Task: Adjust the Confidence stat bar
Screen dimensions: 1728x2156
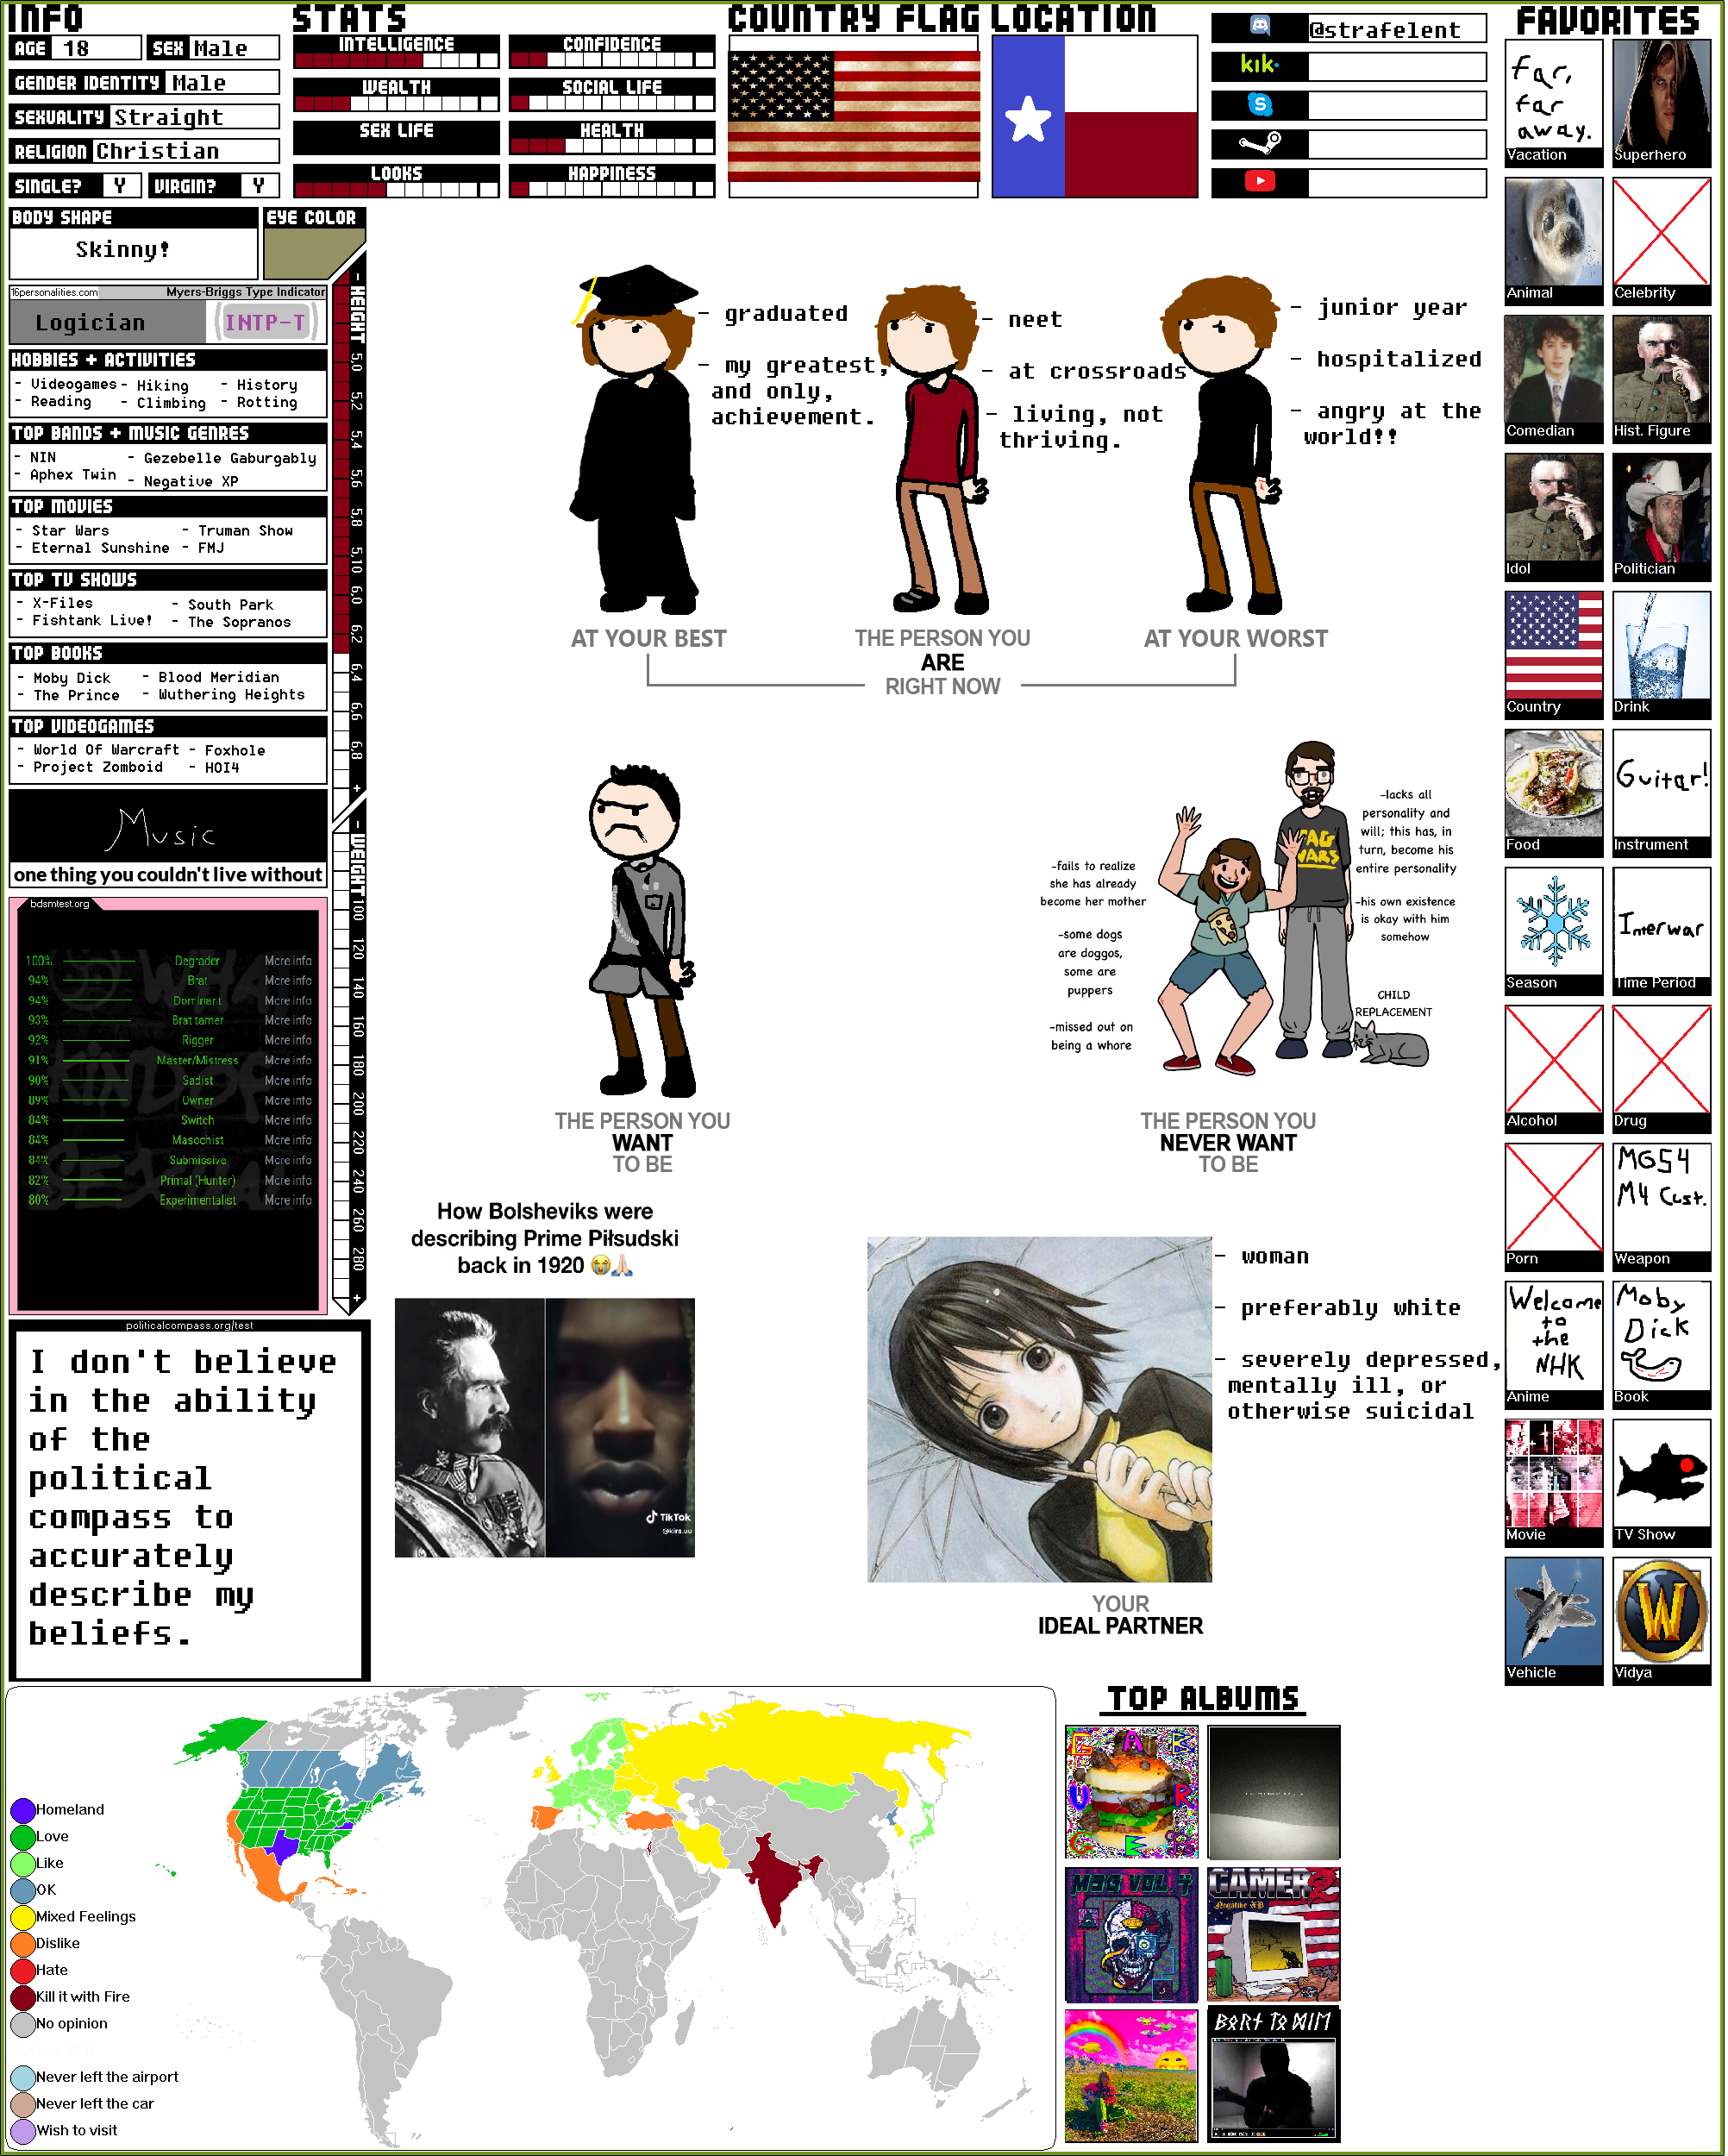Action: [x=612, y=60]
